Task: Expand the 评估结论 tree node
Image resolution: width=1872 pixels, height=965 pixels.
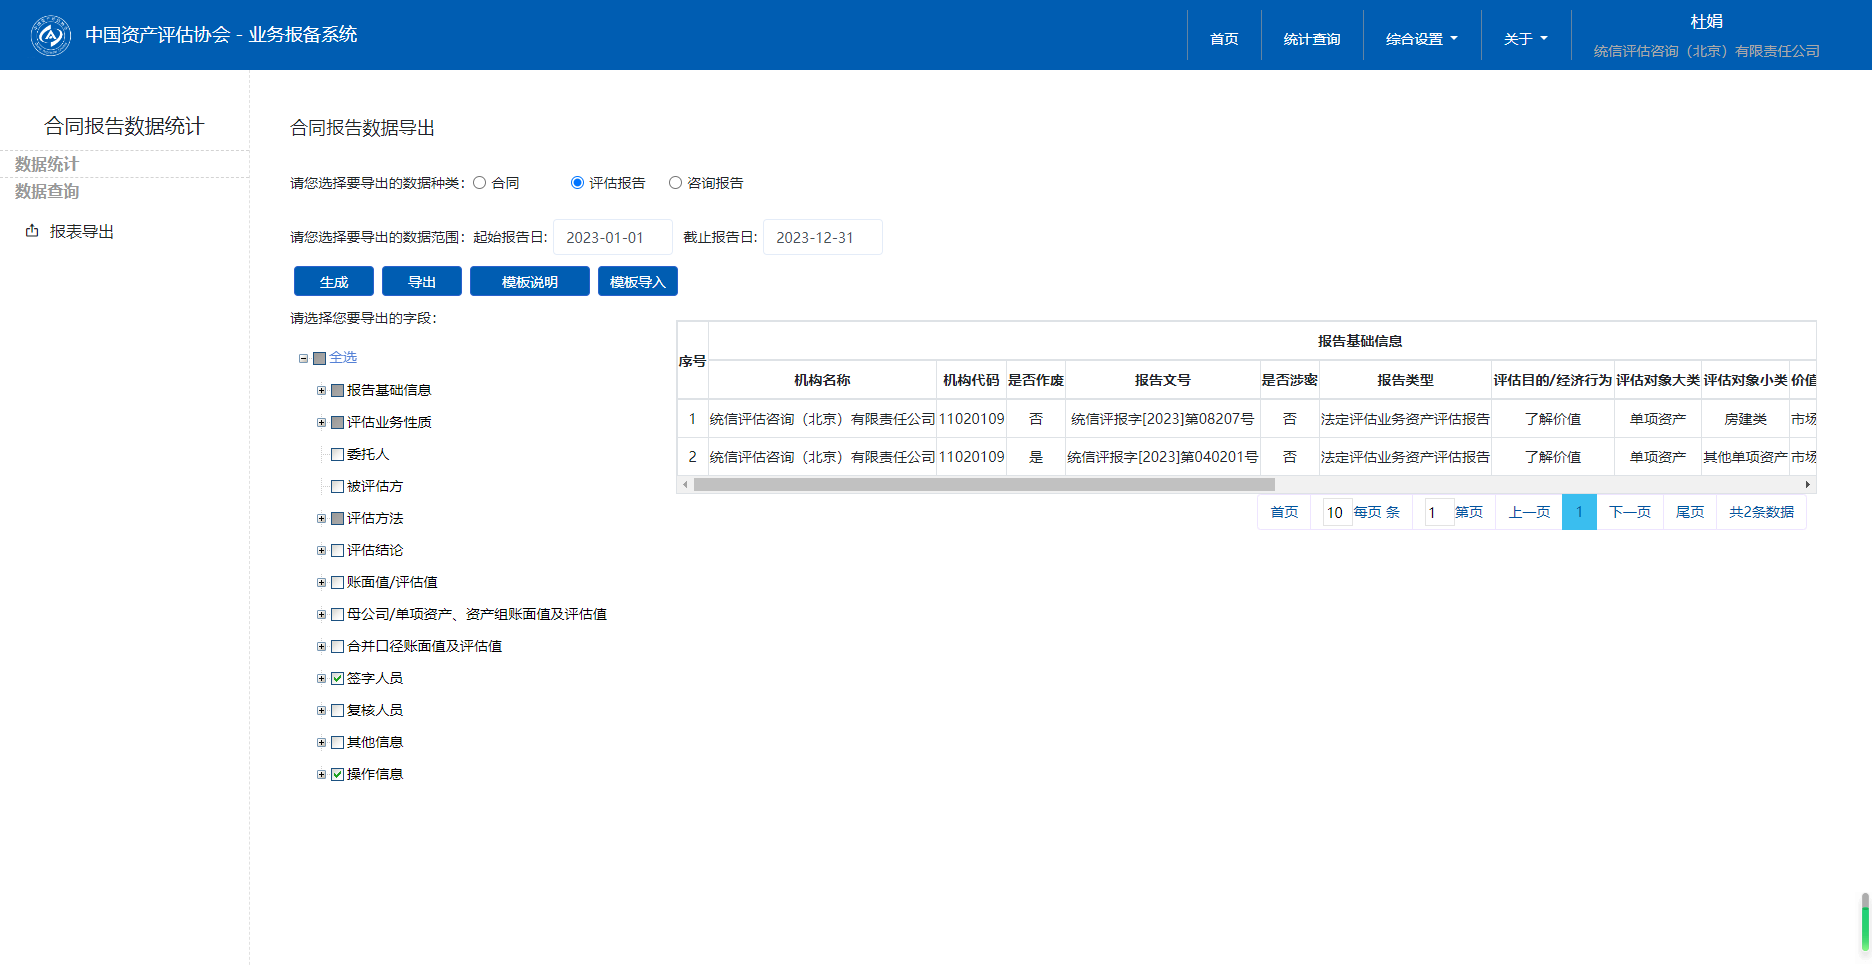Action: click(x=321, y=551)
